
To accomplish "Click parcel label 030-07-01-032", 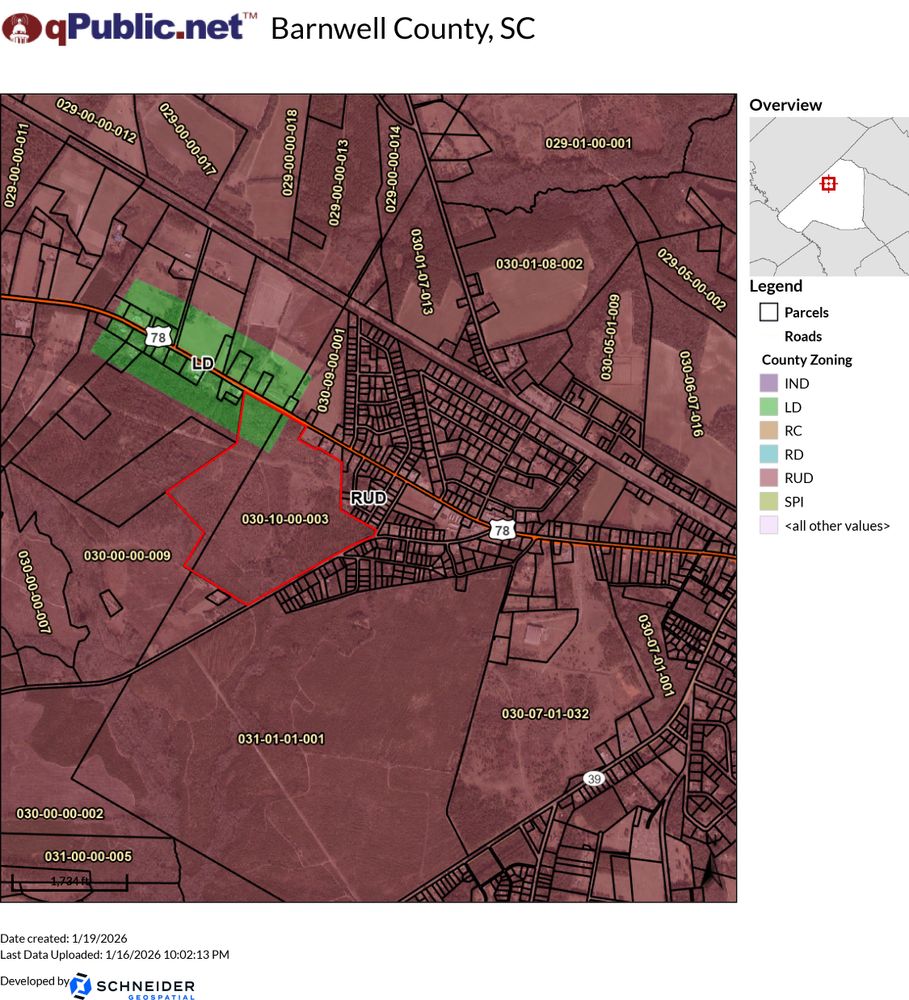I will click(545, 714).
